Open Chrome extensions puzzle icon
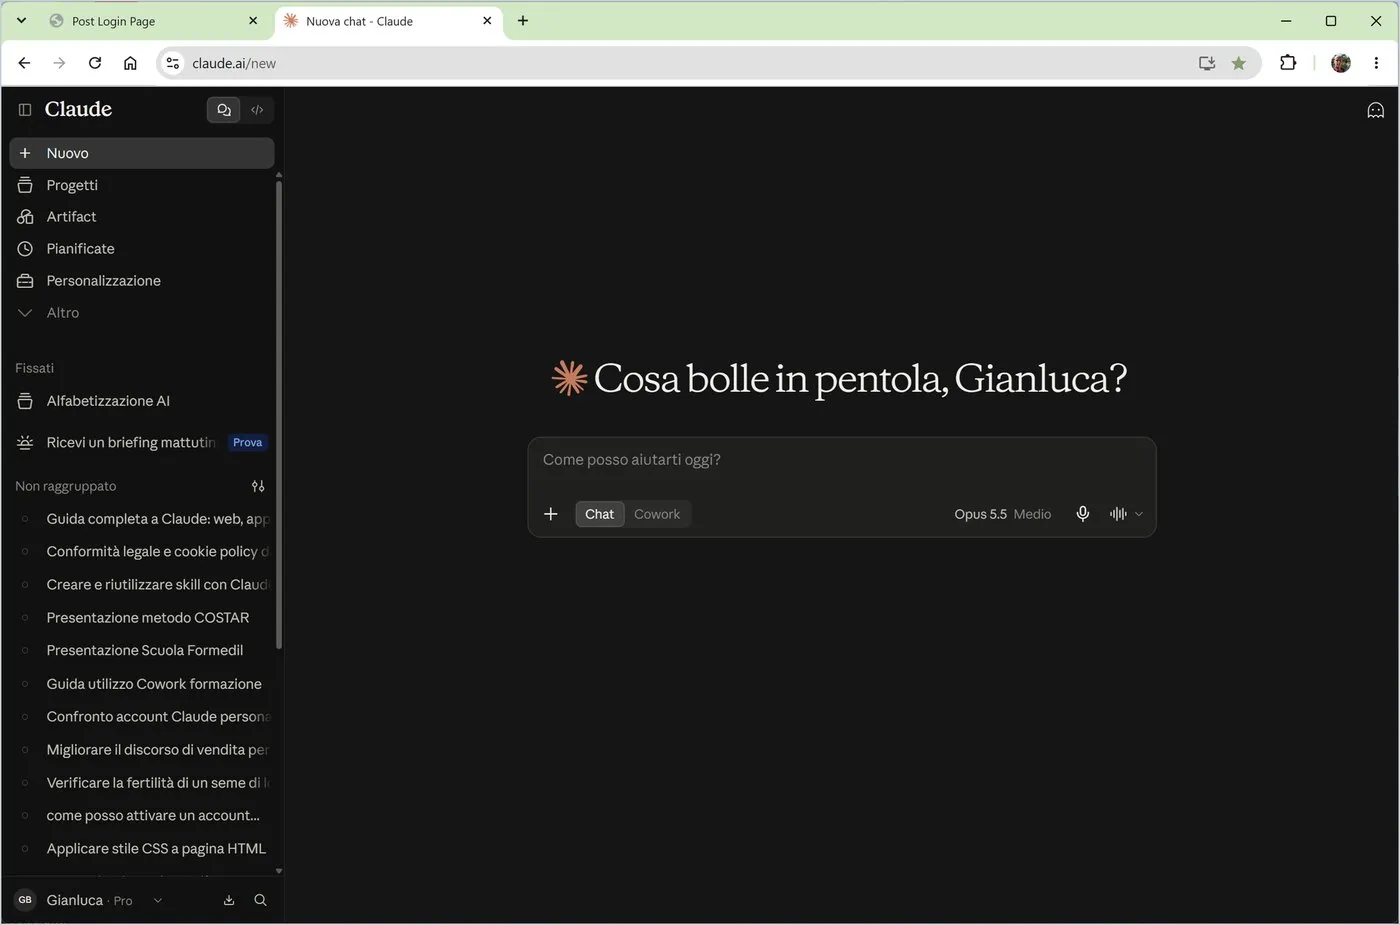 (1288, 63)
